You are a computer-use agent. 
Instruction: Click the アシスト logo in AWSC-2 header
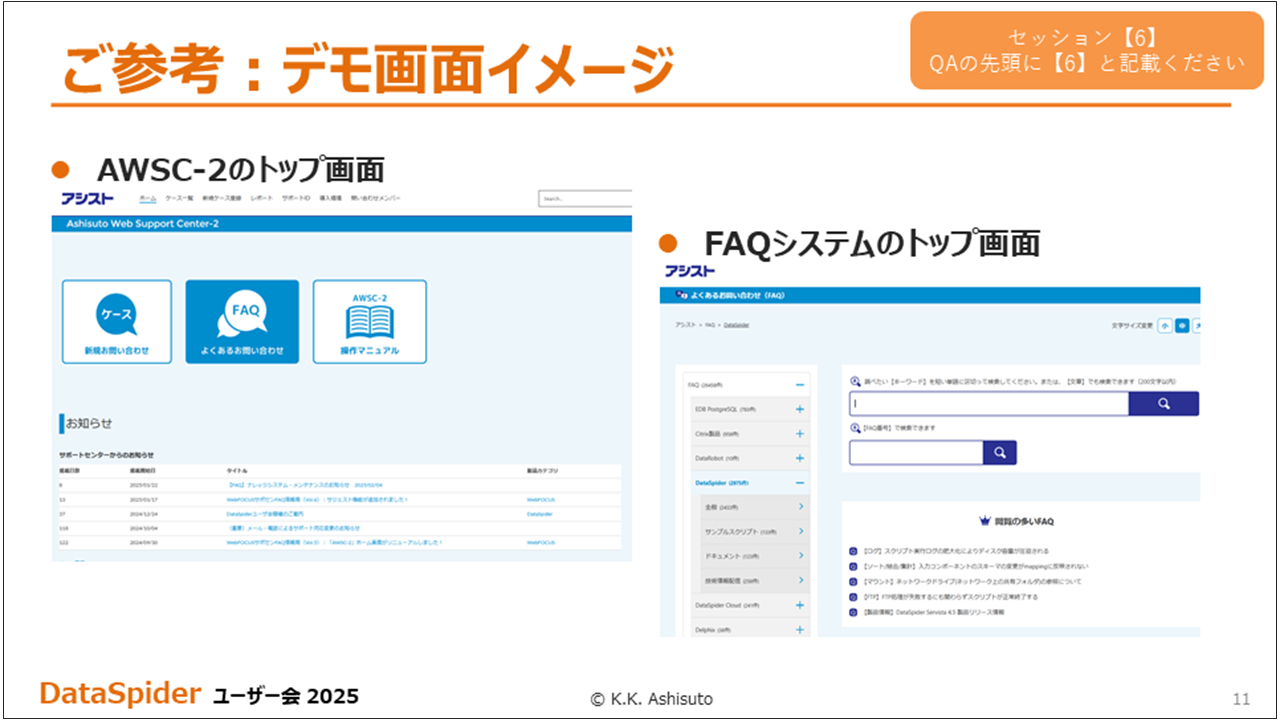87,198
